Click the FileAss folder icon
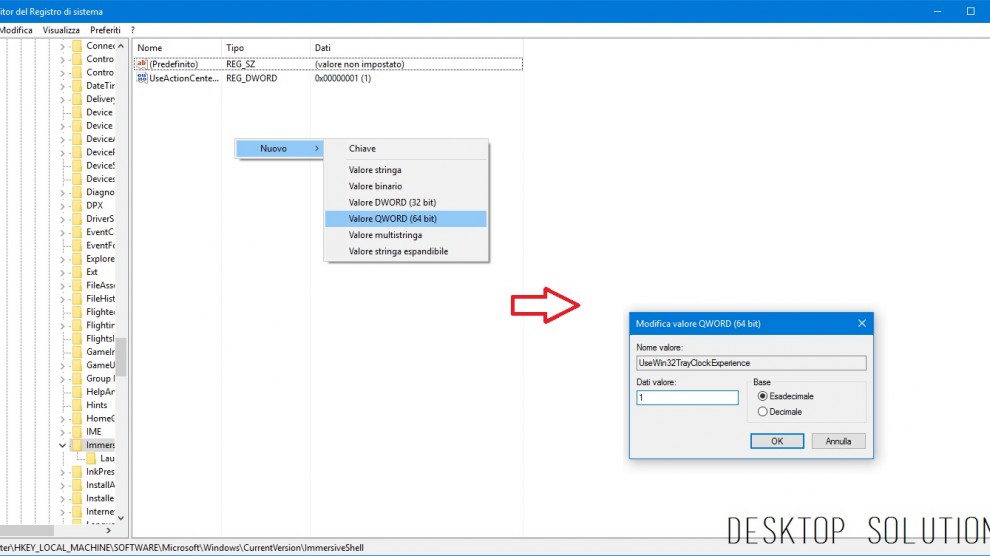 click(x=77, y=285)
